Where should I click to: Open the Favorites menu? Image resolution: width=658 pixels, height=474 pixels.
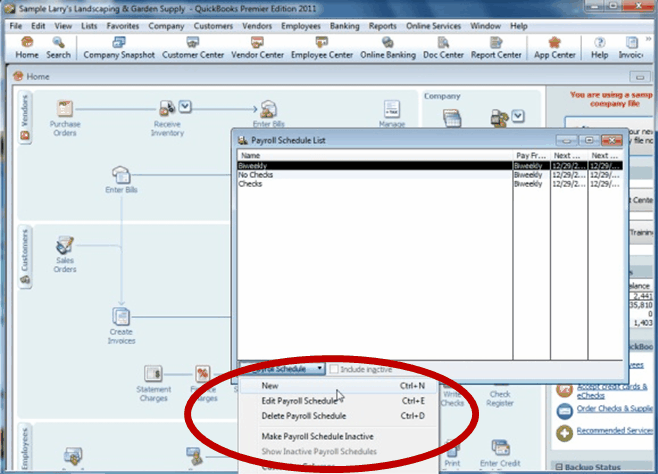click(123, 26)
